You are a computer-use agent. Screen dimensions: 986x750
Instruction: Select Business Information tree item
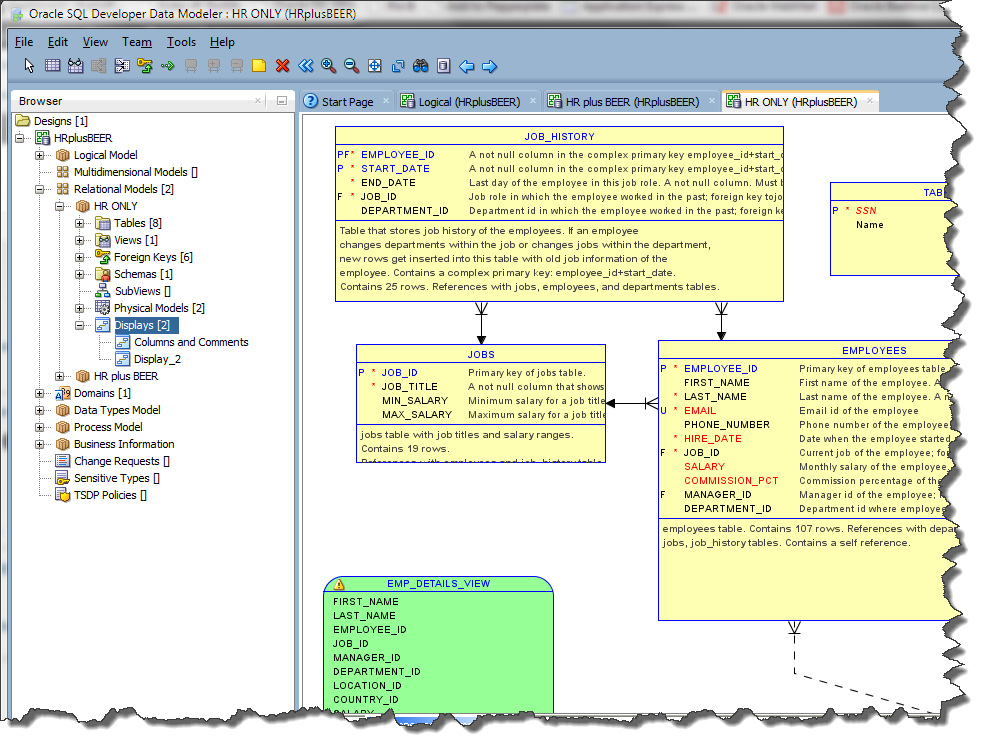point(124,444)
